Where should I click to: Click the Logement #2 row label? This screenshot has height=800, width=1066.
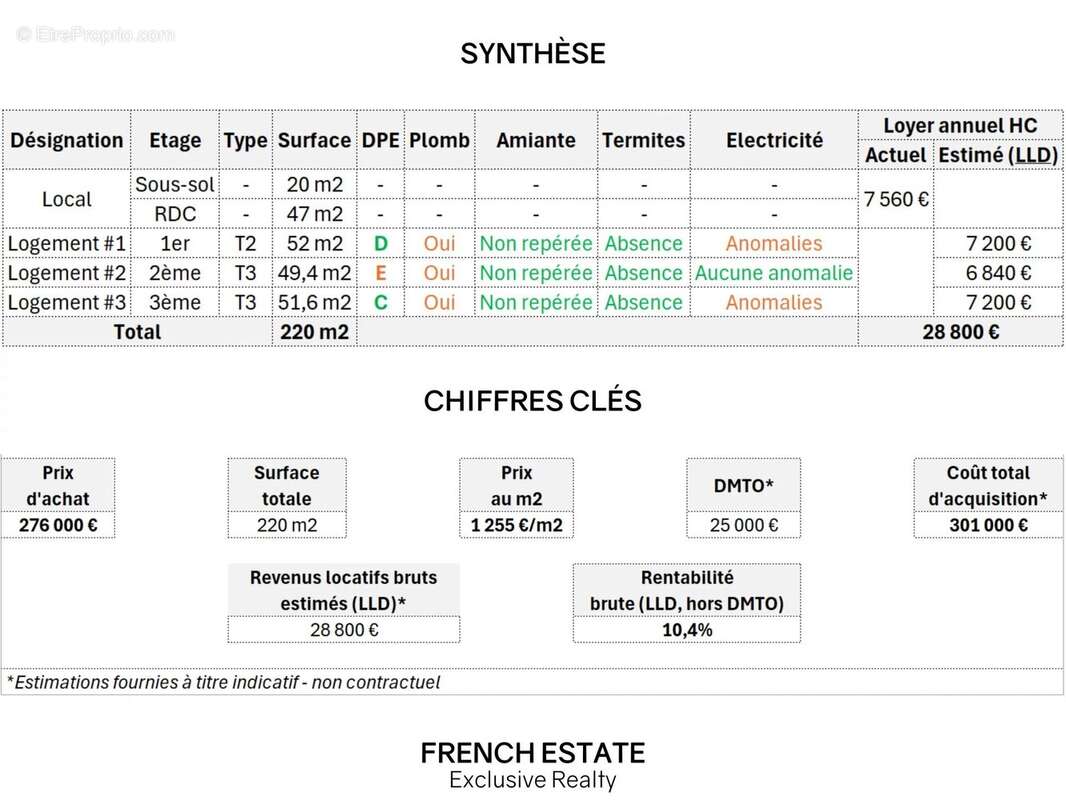coord(67,273)
